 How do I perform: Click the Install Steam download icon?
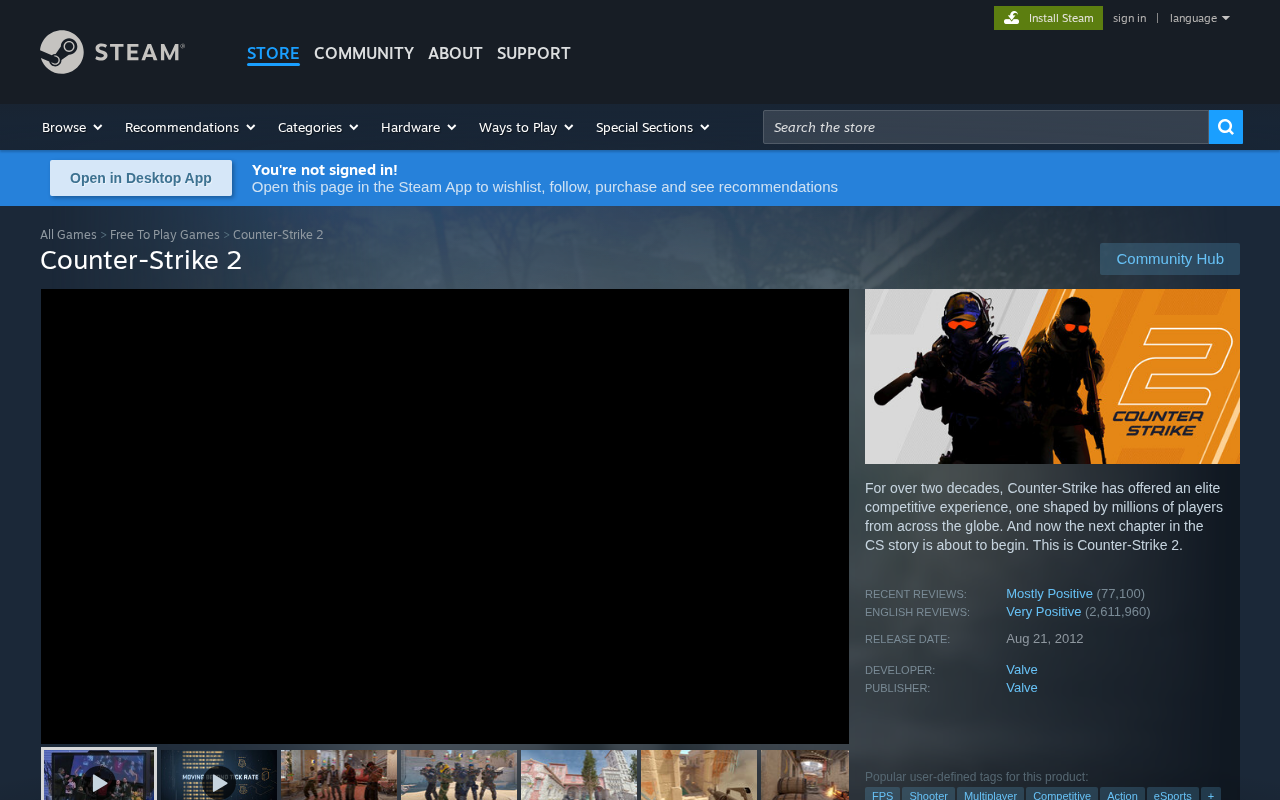[x=1011, y=18]
